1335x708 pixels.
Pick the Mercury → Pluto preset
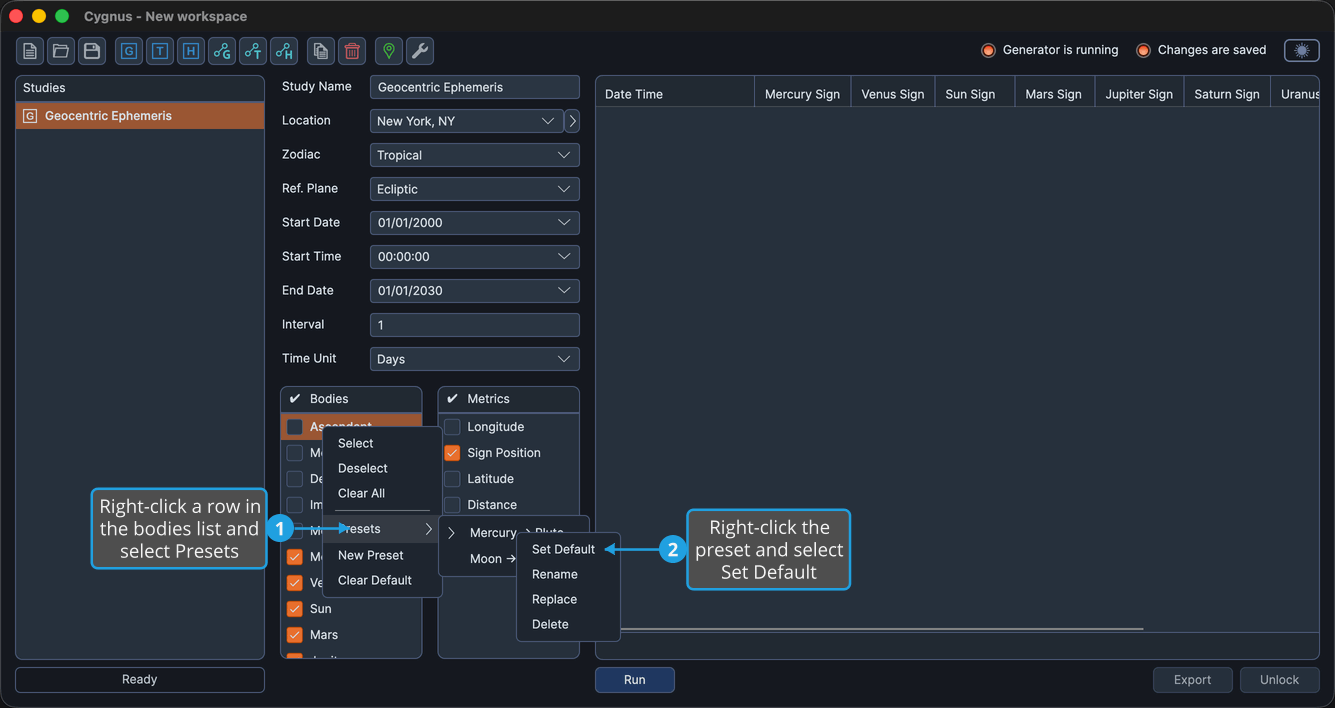pos(514,532)
